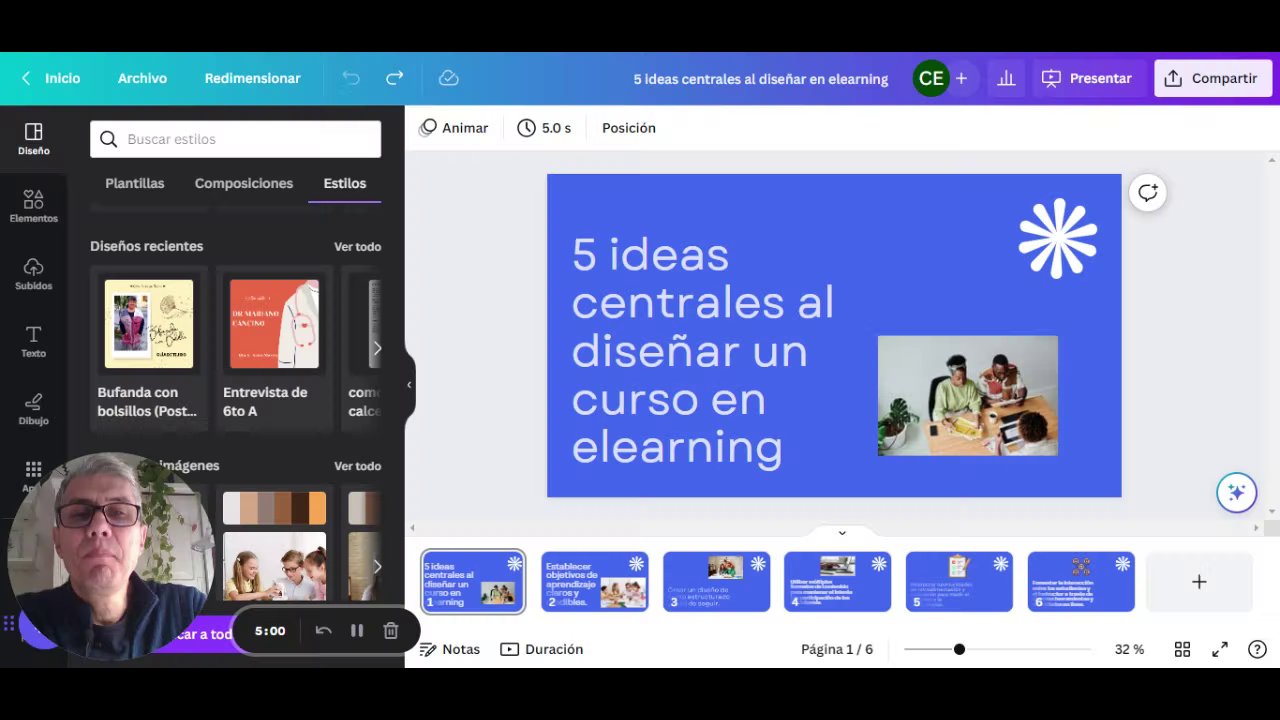Click the undo arrow in top bar
The image size is (1280, 720).
coord(350,78)
